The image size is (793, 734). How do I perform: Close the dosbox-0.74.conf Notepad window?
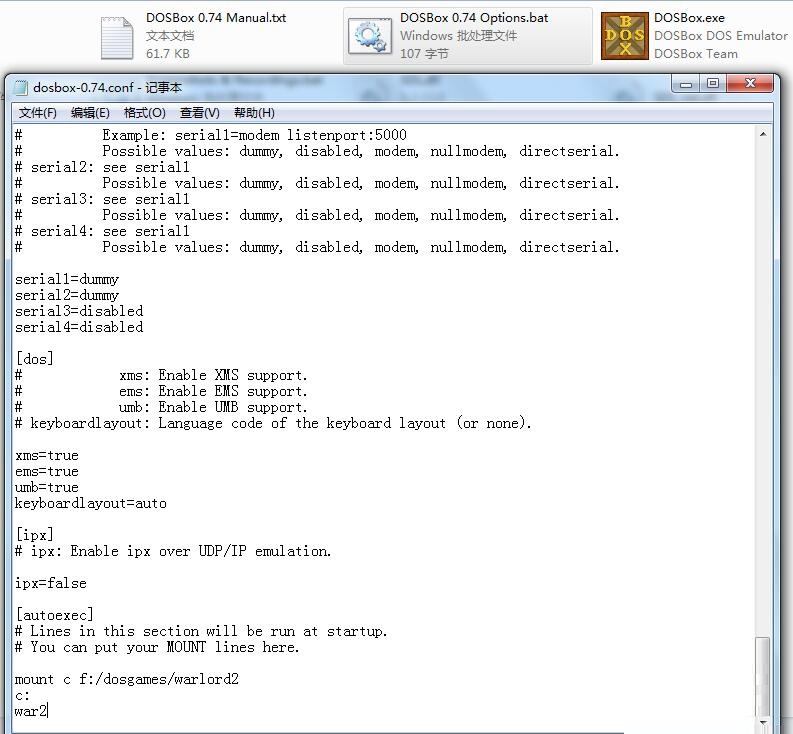tap(749, 85)
